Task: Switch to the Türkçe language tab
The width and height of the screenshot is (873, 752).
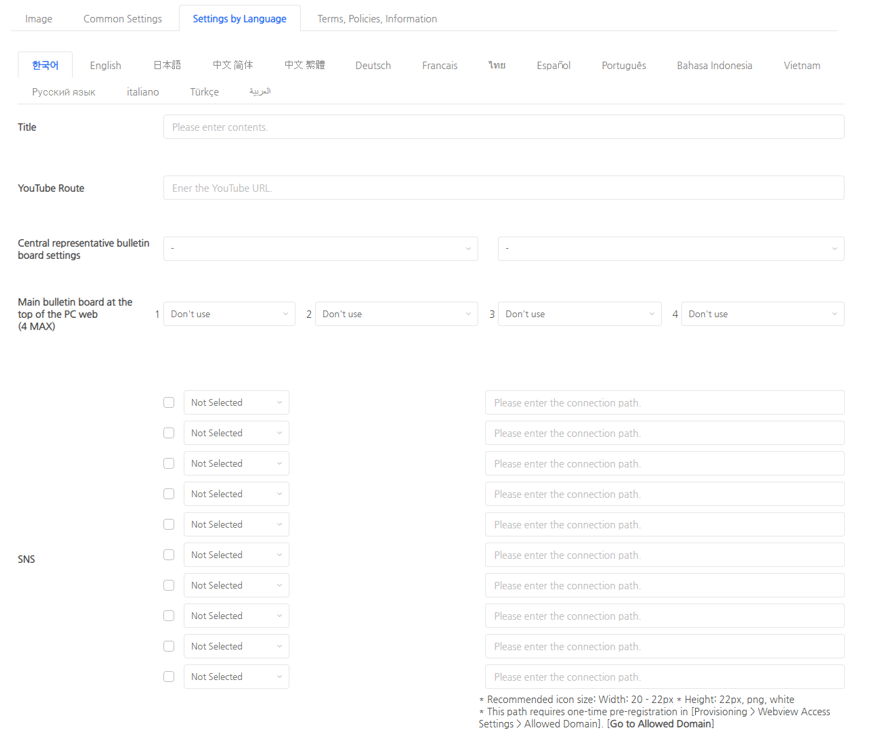Action: pyautogui.click(x=204, y=92)
